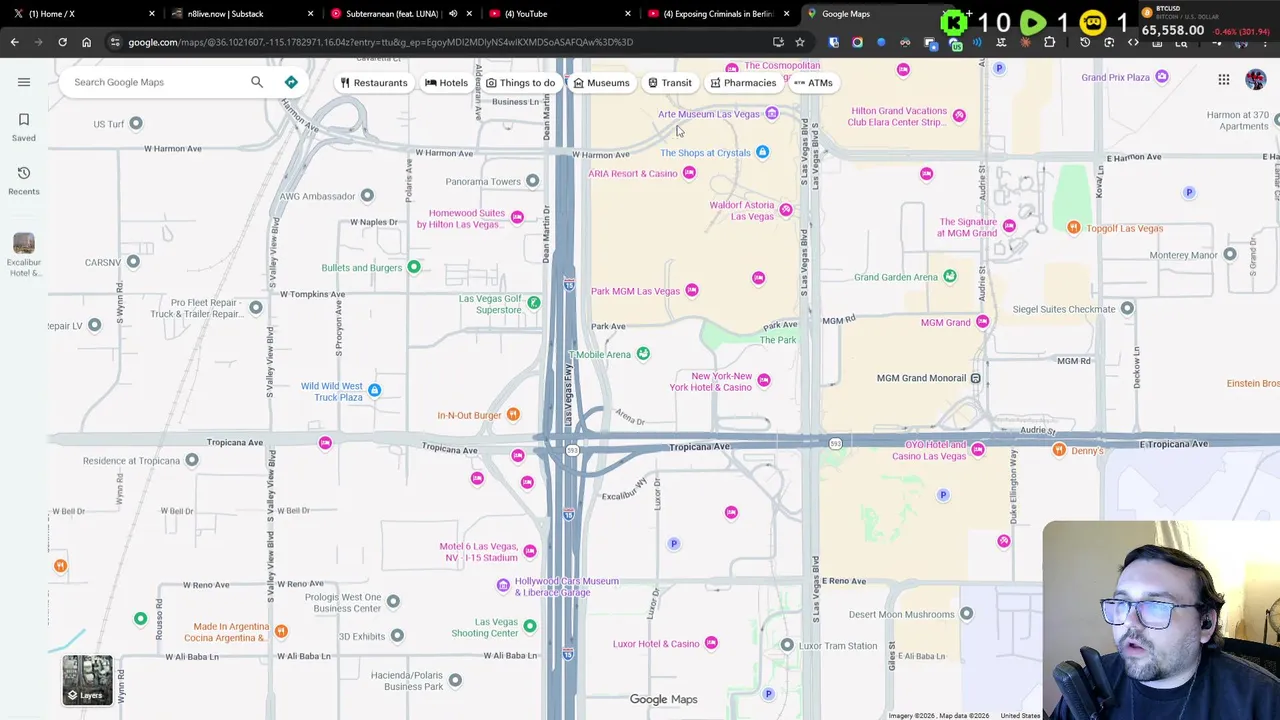
Task: Click the address bar URL
Action: point(380,42)
